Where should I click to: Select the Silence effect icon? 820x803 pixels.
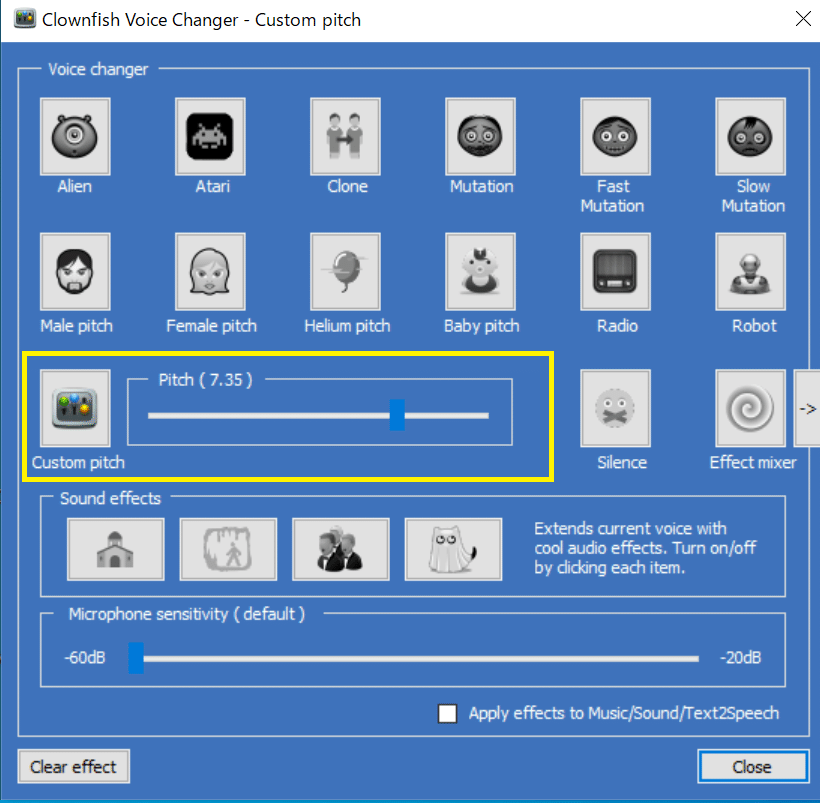click(x=615, y=408)
